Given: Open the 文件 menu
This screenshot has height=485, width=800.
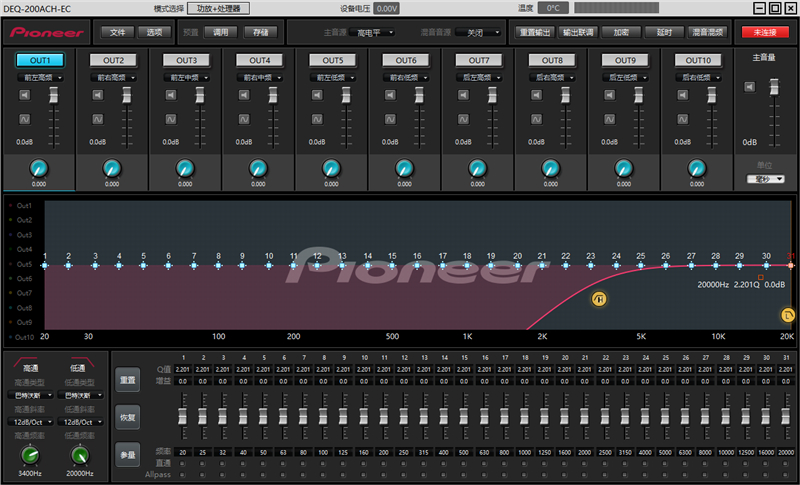Looking at the screenshot, I should [x=117, y=32].
